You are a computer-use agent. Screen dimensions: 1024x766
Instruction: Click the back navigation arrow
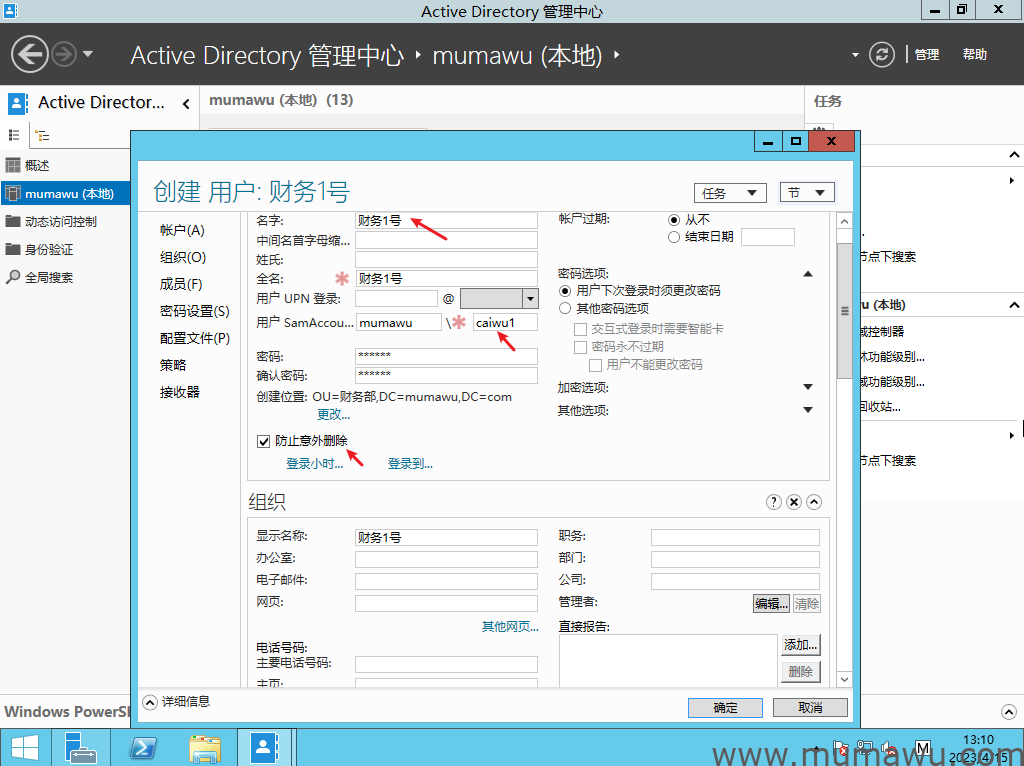click(29, 54)
